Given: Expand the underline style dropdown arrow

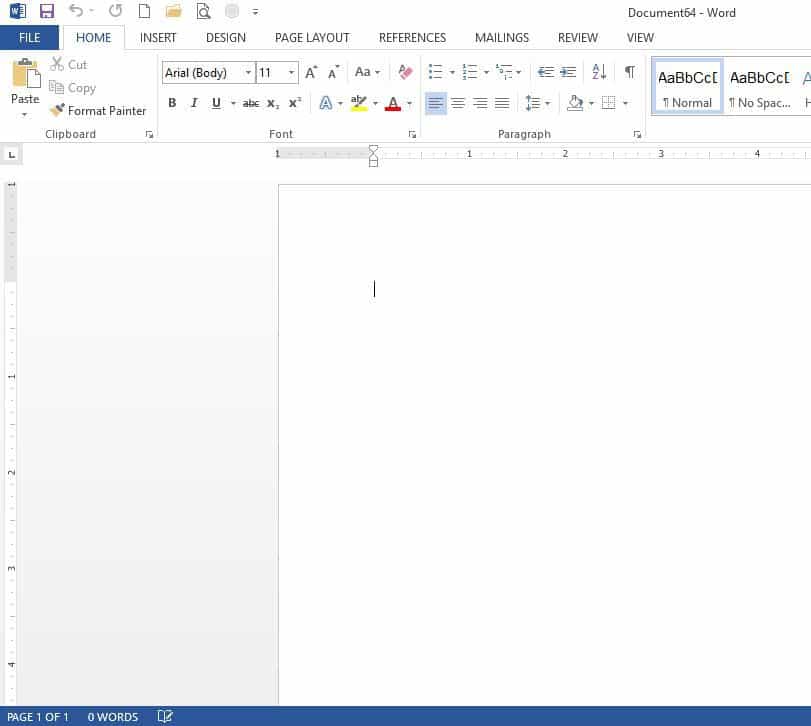Looking at the screenshot, I should [x=233, y=103].
